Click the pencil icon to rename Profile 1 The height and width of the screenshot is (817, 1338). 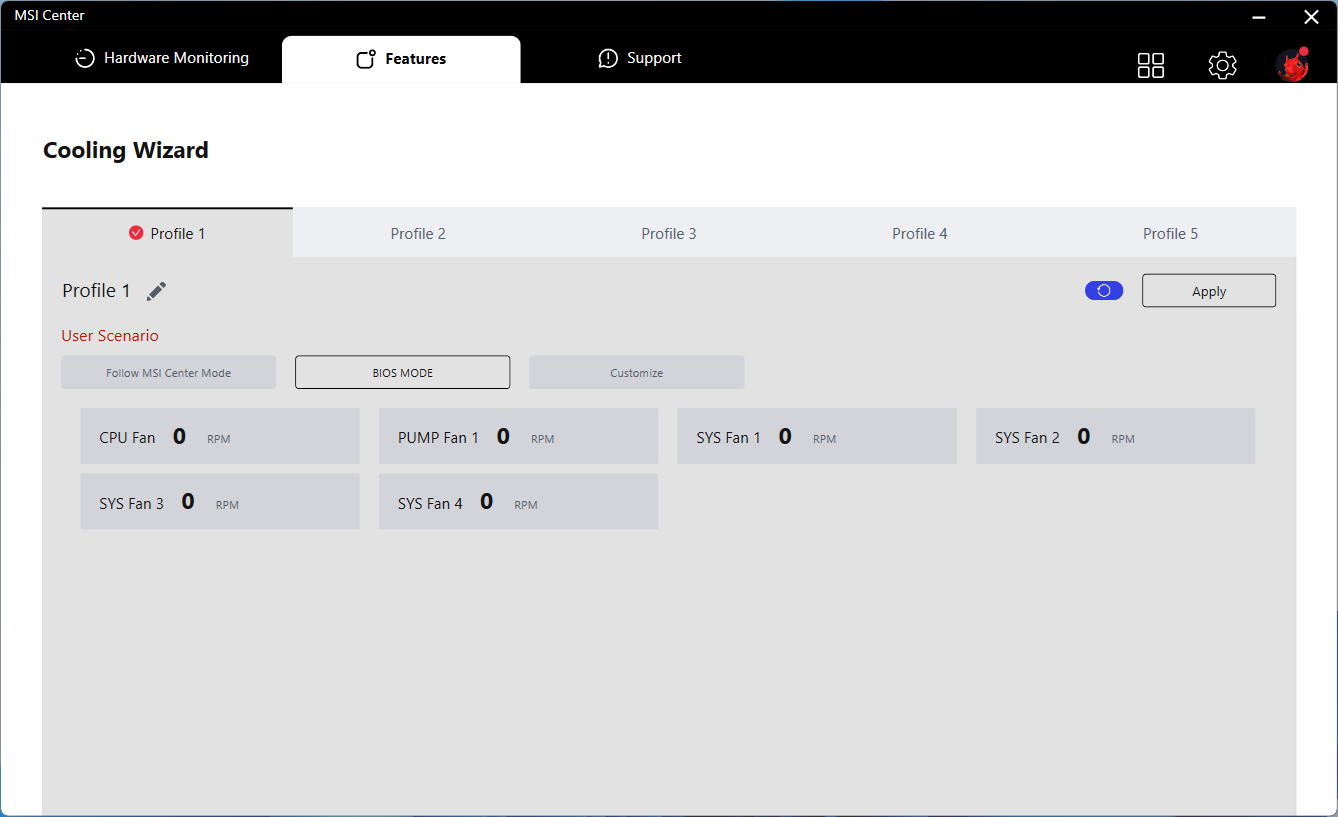click(x=156, y=291)
